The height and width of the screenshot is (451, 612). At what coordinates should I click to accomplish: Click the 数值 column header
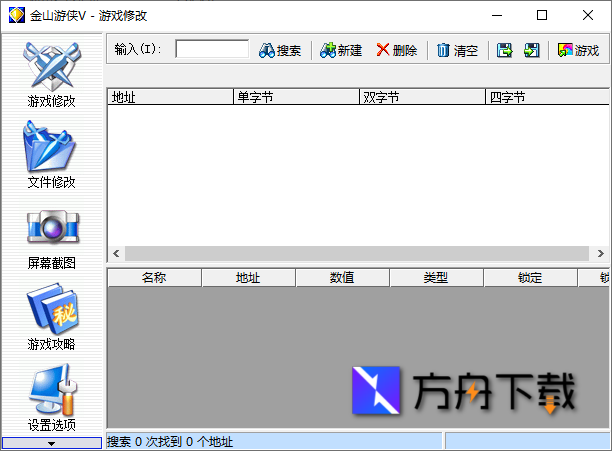click(x=343, y=278)
